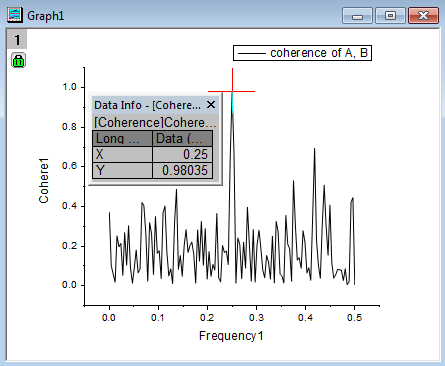The height and width of the screenshot is (366, 445).
Task: Click the Data (... column header
Action: 182,138
